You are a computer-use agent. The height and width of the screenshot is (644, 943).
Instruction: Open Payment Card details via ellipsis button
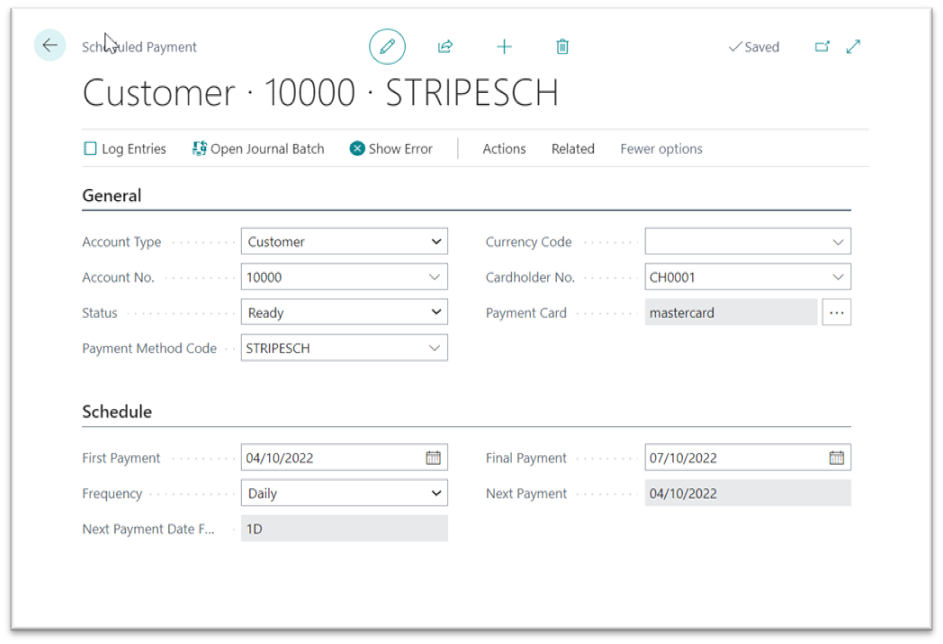[x=837, y=312]
